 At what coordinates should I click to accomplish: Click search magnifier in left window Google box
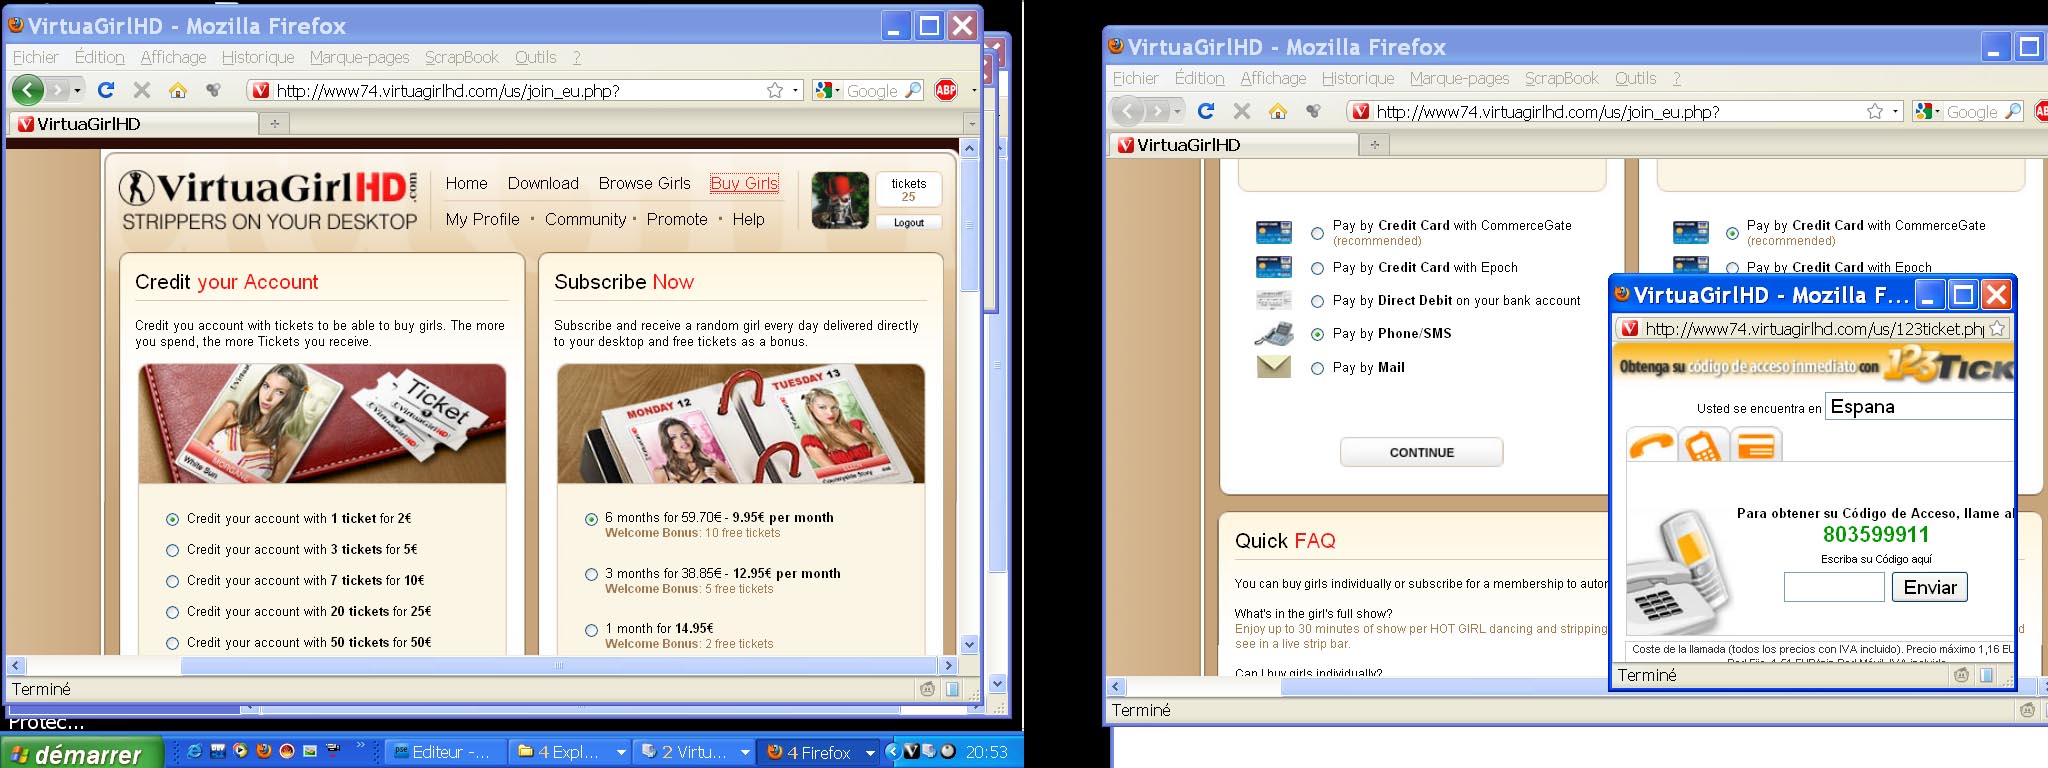click(912, 90)
